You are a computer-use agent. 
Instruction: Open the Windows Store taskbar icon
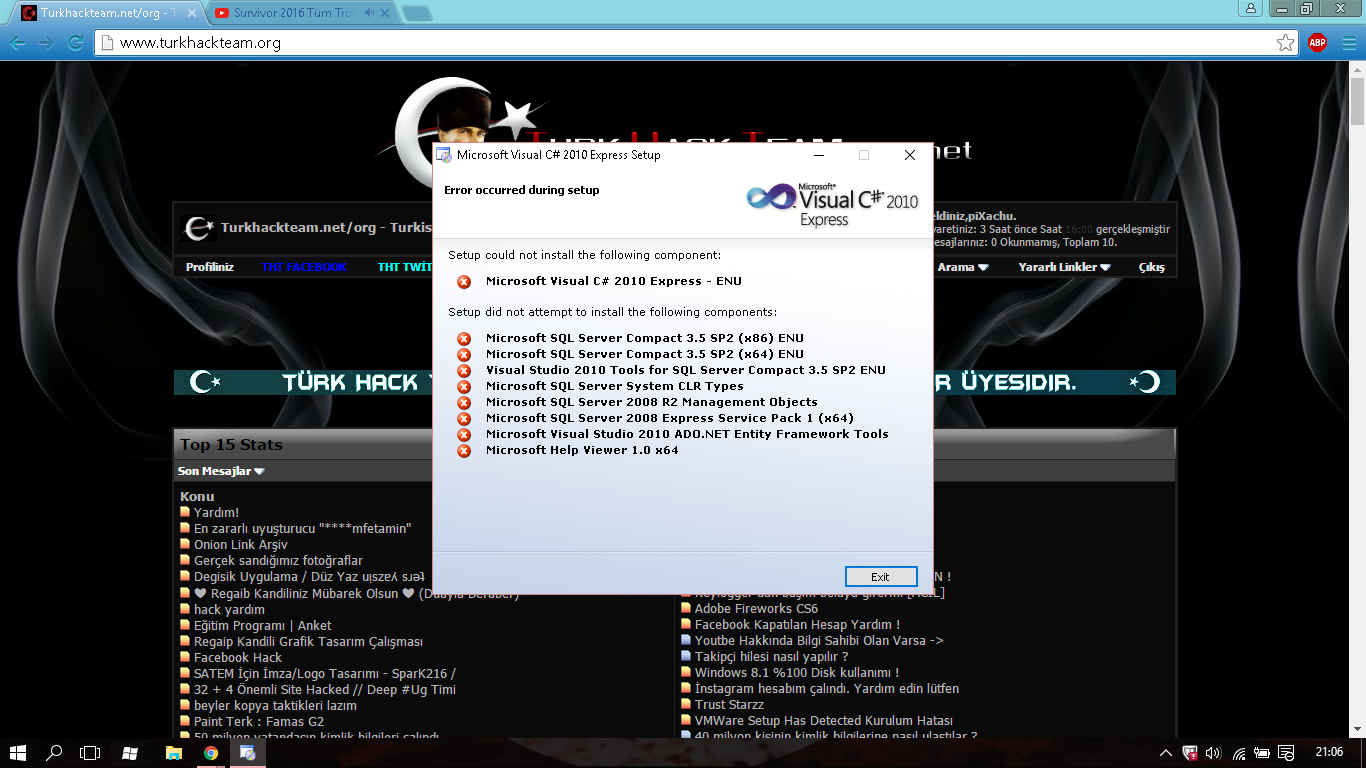[x=130, y=753]
